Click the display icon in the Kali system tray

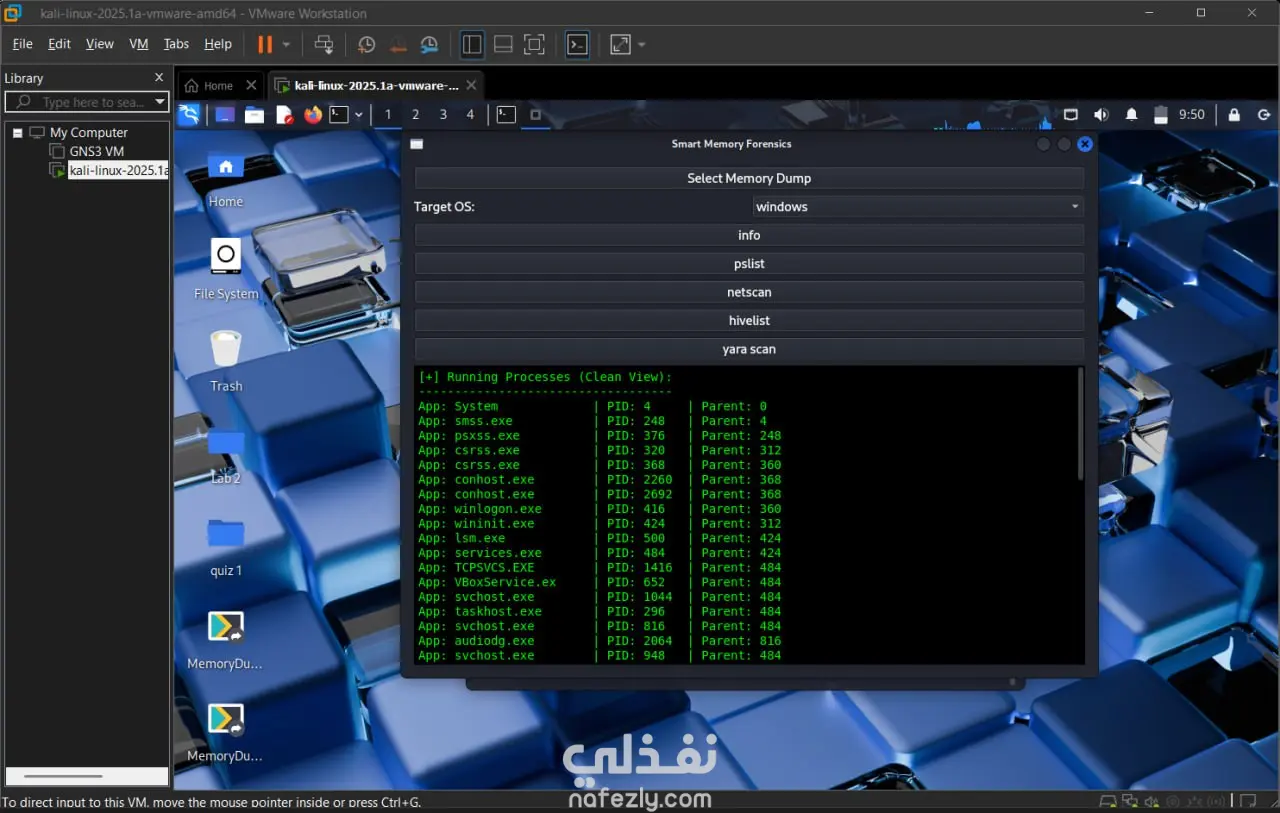click(x=1071, y=115)
